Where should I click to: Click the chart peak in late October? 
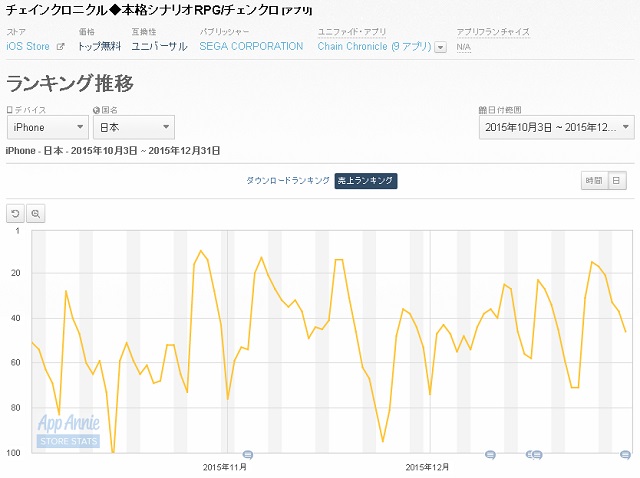[x=200, y=251]
